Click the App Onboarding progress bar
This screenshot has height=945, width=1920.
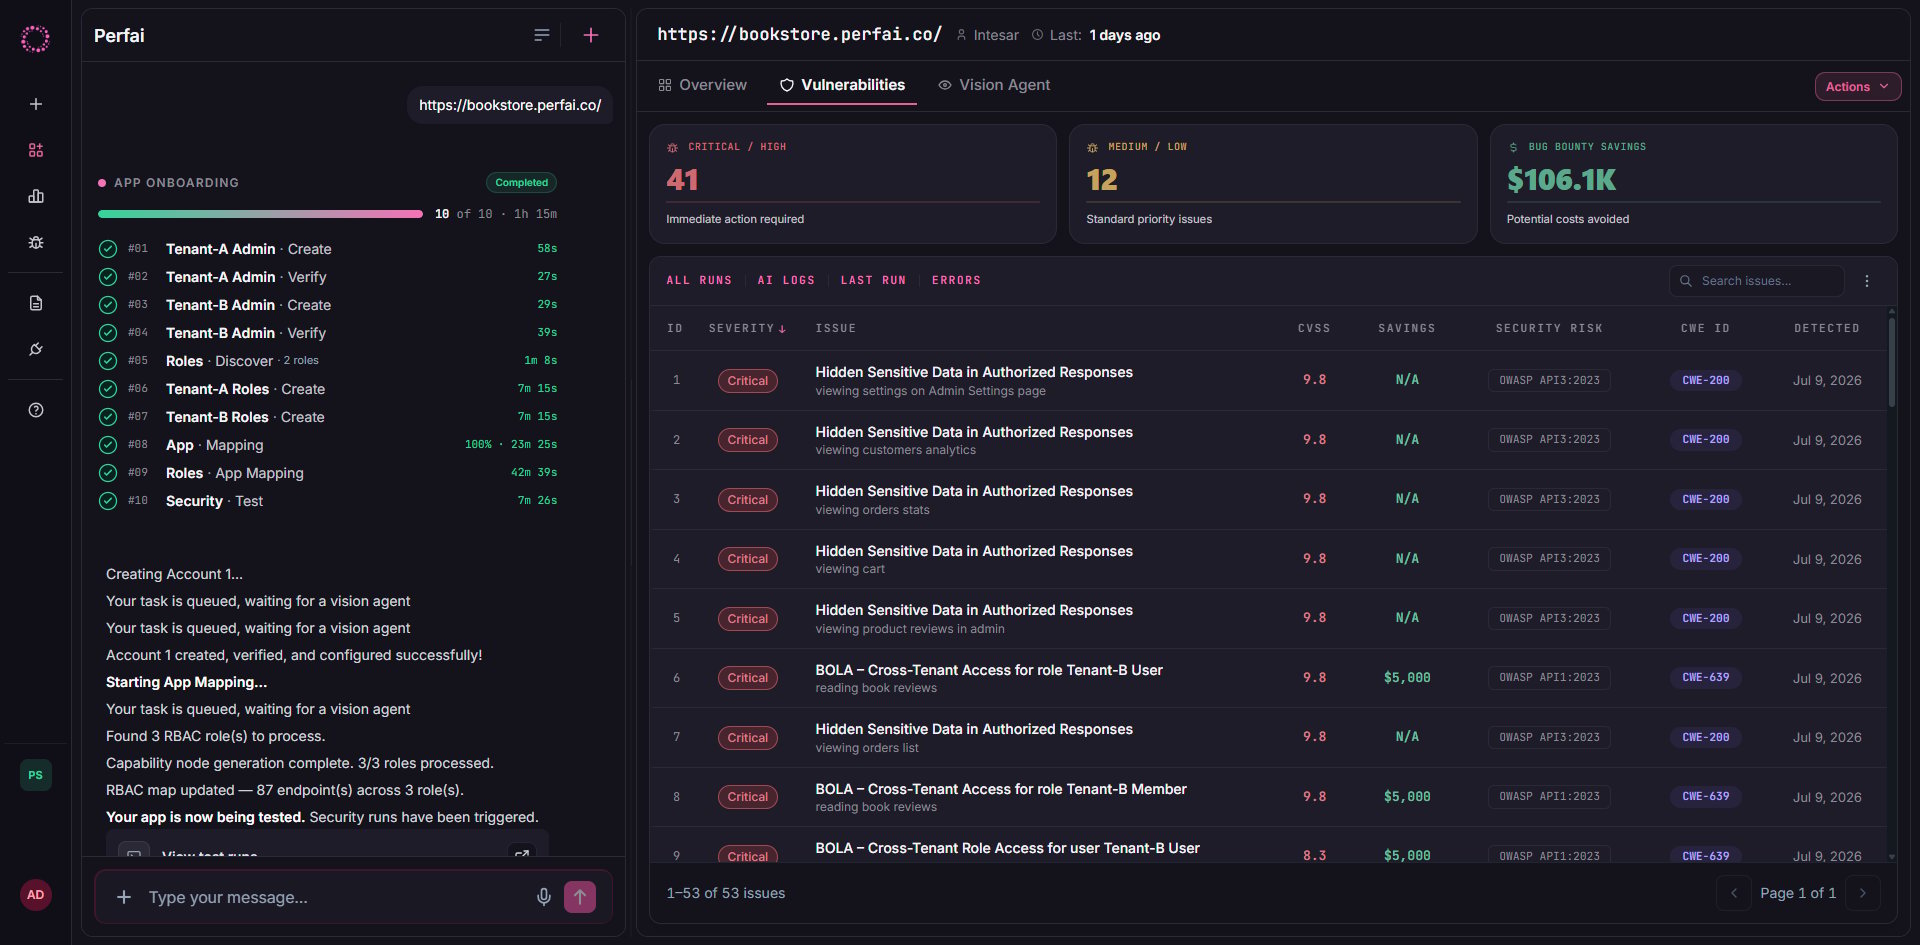point(260,214)
